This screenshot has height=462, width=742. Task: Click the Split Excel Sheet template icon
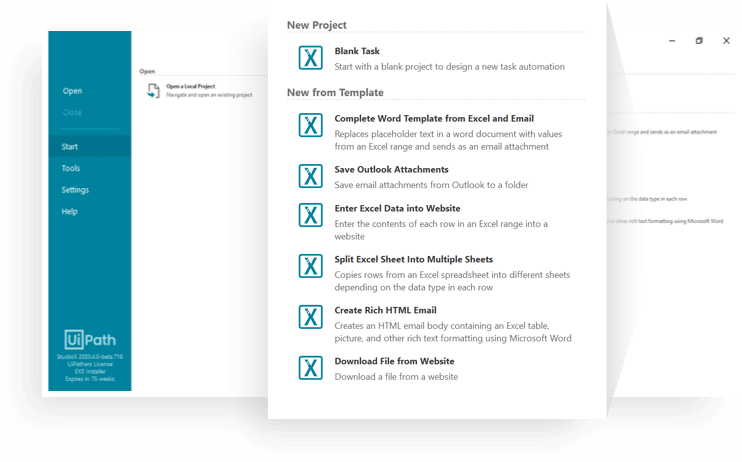pyautogui.click(x=310, y=266)
